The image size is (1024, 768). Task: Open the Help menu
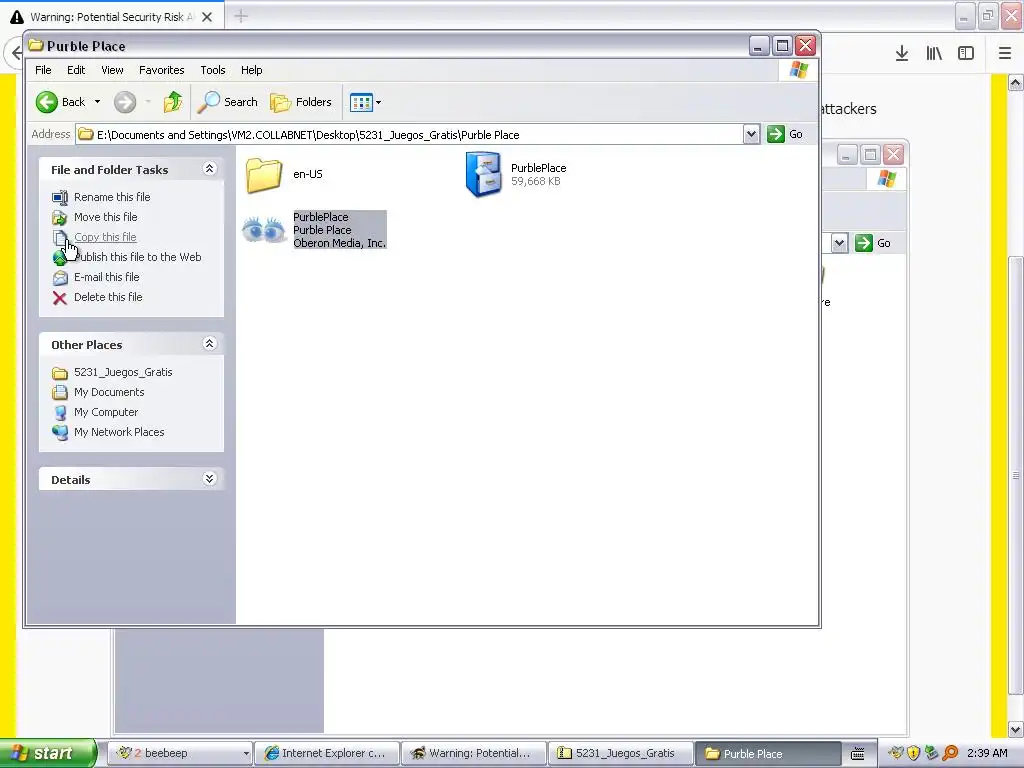tap(251, 70)
